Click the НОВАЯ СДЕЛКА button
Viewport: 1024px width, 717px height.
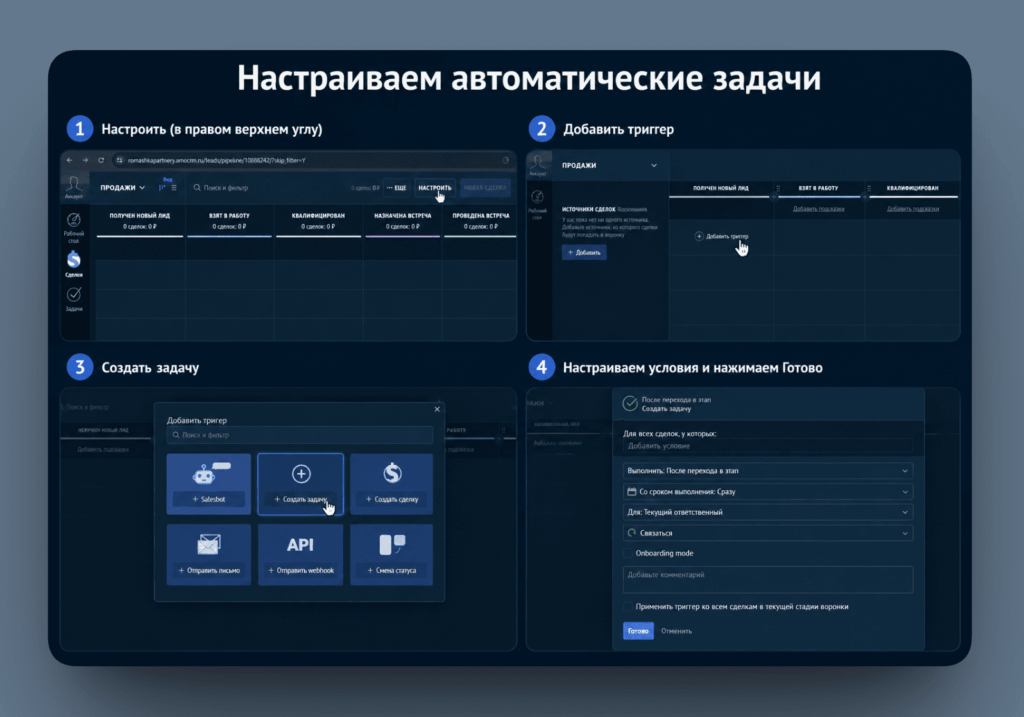[485, 187]
